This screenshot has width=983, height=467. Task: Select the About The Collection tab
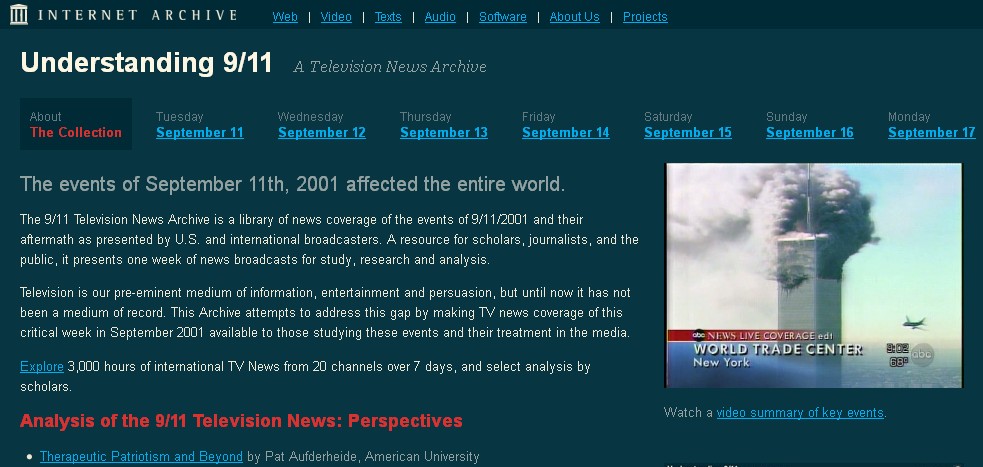pyautogui.click(x=76, y=124)
